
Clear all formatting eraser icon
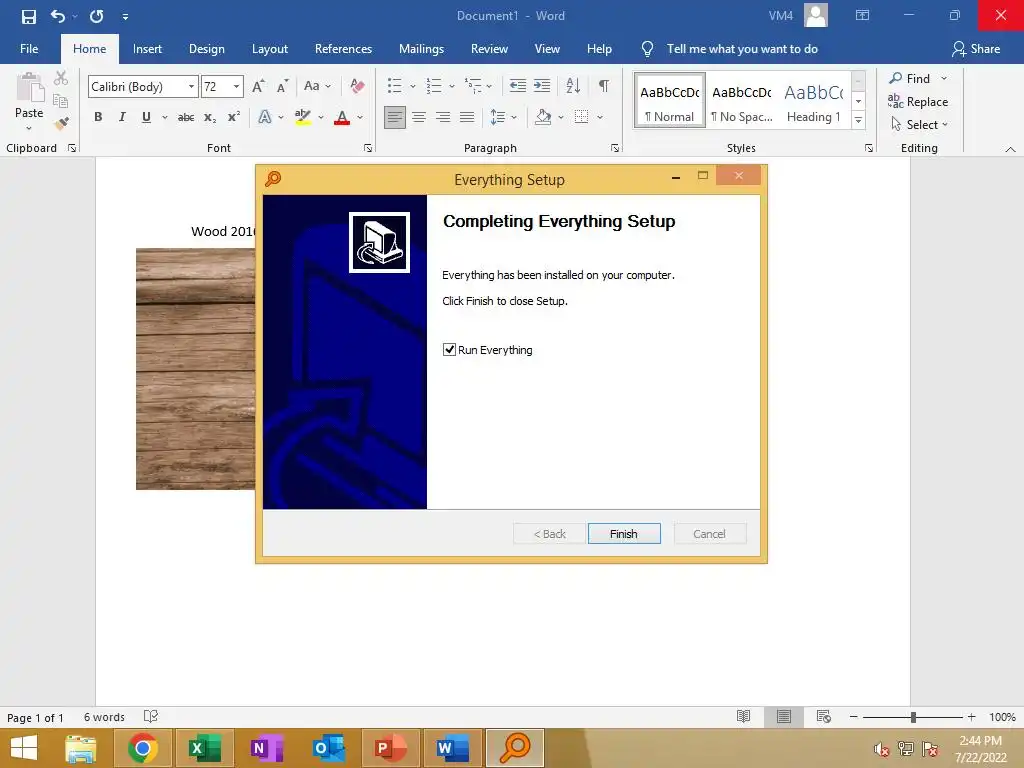tap(357, 86)
